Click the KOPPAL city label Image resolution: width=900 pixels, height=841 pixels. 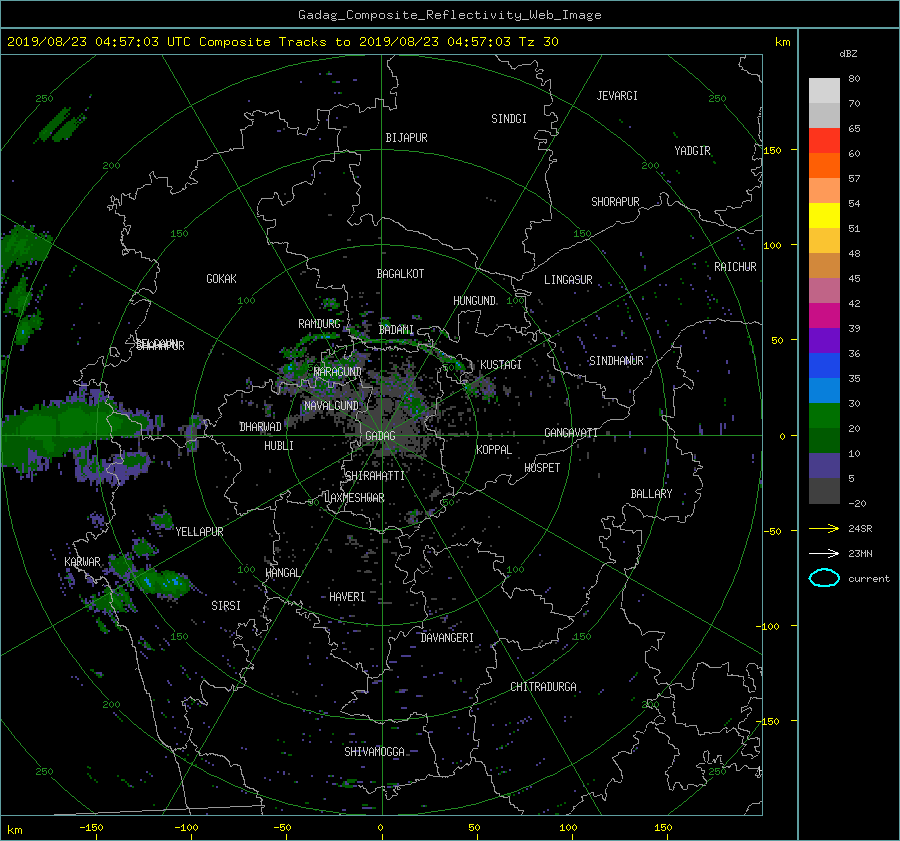tap(494, 450)
